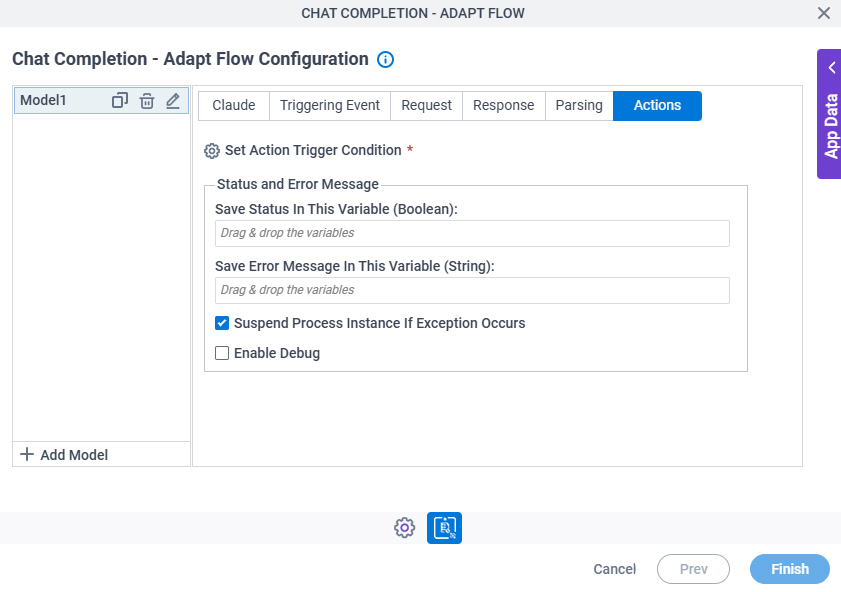Open Set Action Trigger Condition gear
The height and width of the screenshot is (592, 841).
coord(212,151)
